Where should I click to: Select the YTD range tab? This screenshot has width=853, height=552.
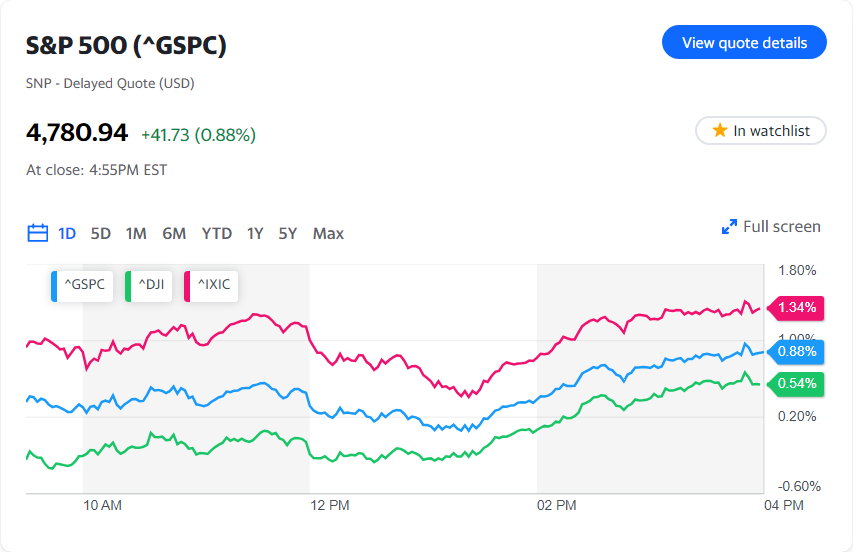point(217,234)
